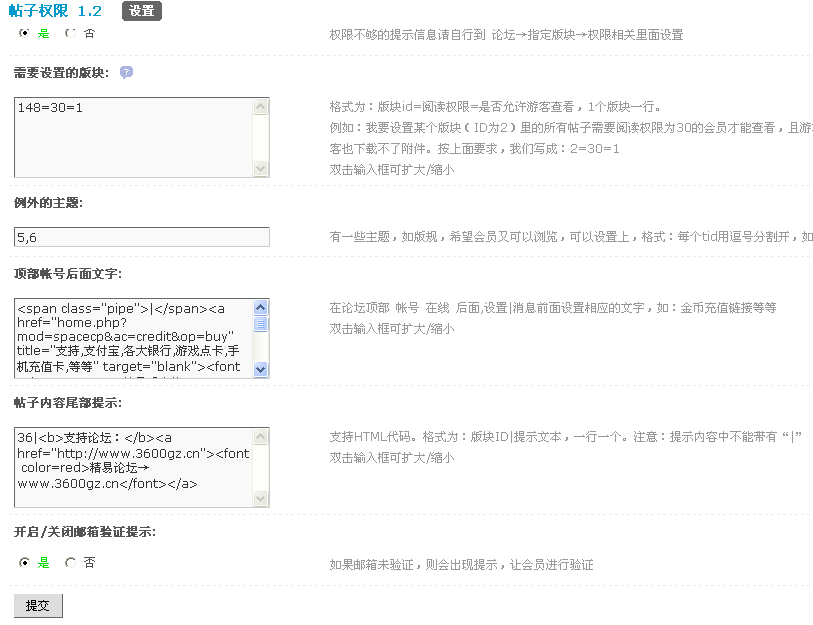The image size is (813, 625).
Task: Open the 设置 tab at the top
Action: 142,11
